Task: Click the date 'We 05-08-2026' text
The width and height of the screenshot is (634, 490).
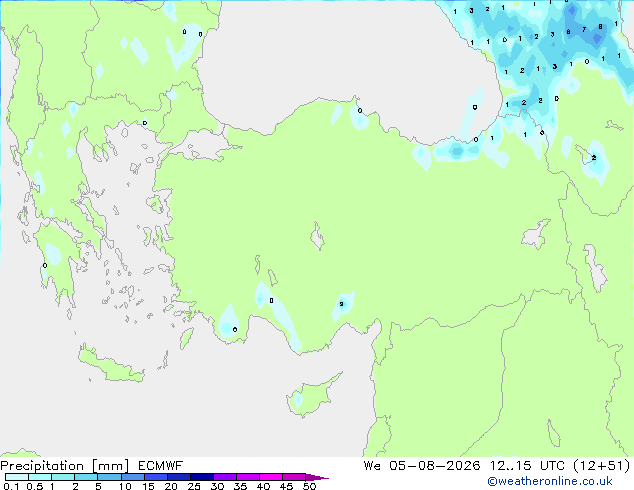Action: pos(422,466)
